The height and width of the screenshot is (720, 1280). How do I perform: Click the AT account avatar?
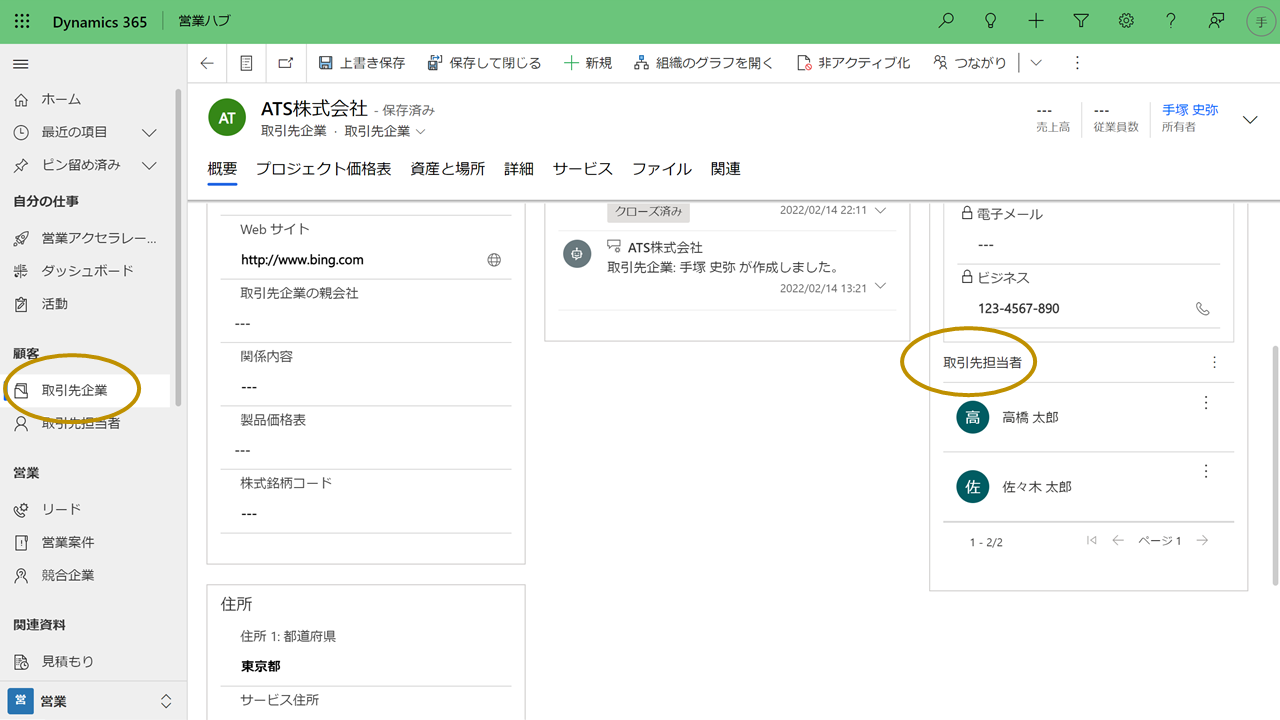[x=227, y=118]
